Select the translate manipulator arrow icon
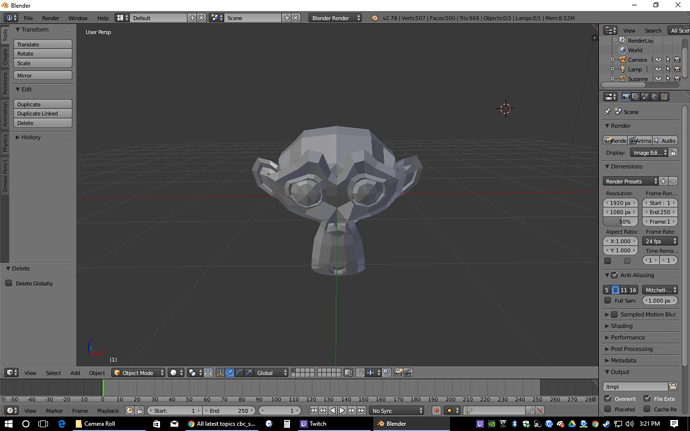Screen dimensions: 690x431 pyautogui.click(x=230, y=372)
